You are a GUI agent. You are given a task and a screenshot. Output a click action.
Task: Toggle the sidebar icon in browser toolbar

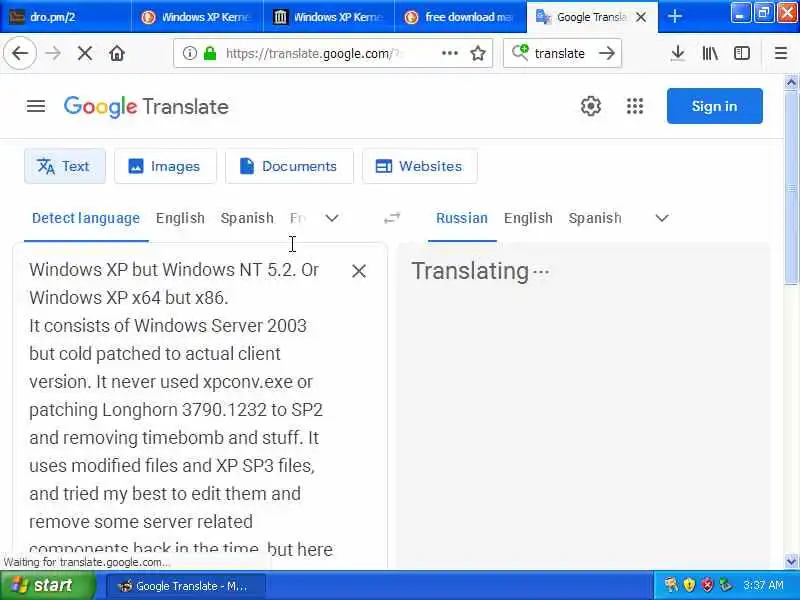742,53
